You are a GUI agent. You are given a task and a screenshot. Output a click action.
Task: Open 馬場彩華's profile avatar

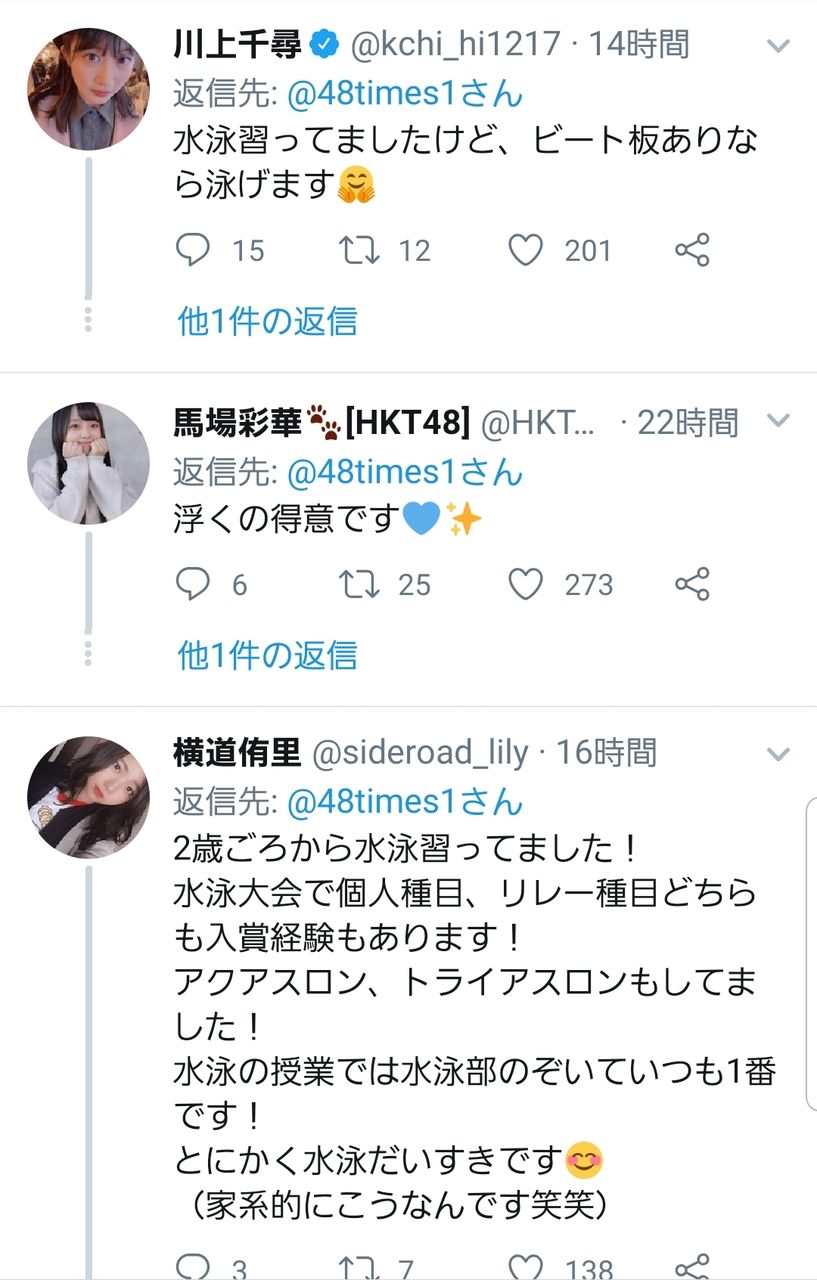[x=88, y=463]
